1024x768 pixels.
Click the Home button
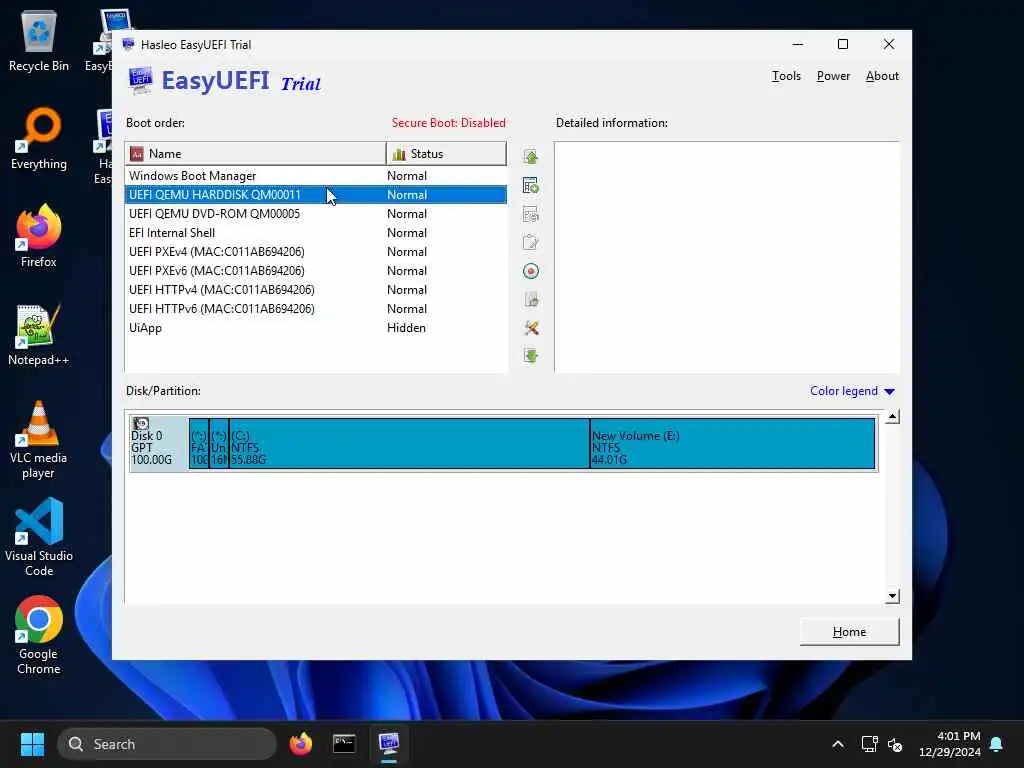(x=849, y=632)
